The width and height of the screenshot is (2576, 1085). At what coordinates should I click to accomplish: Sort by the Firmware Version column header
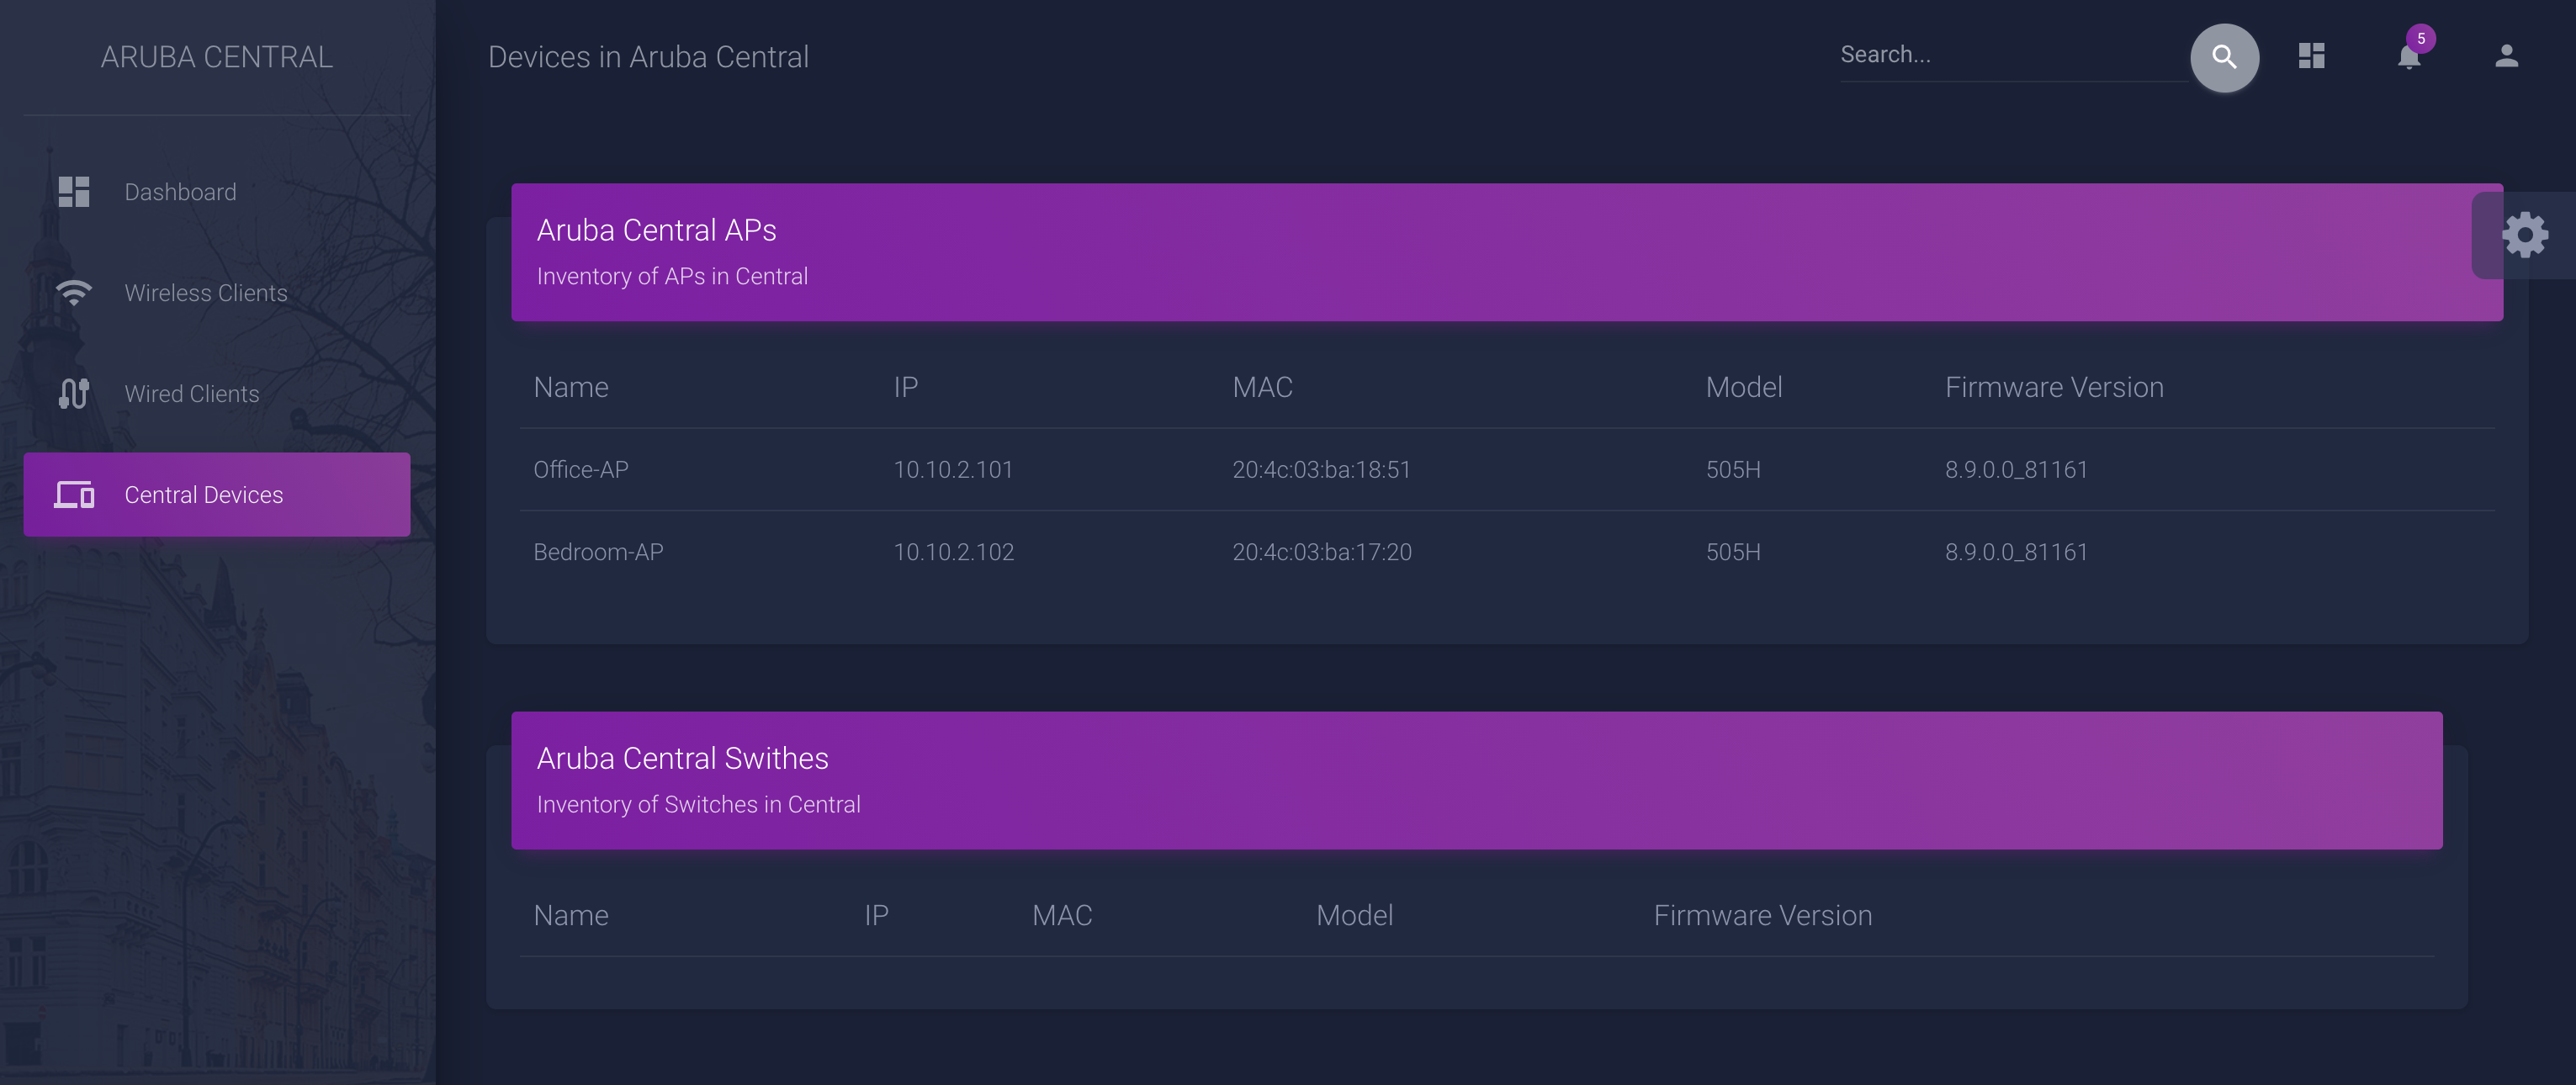click(2055, 386)
